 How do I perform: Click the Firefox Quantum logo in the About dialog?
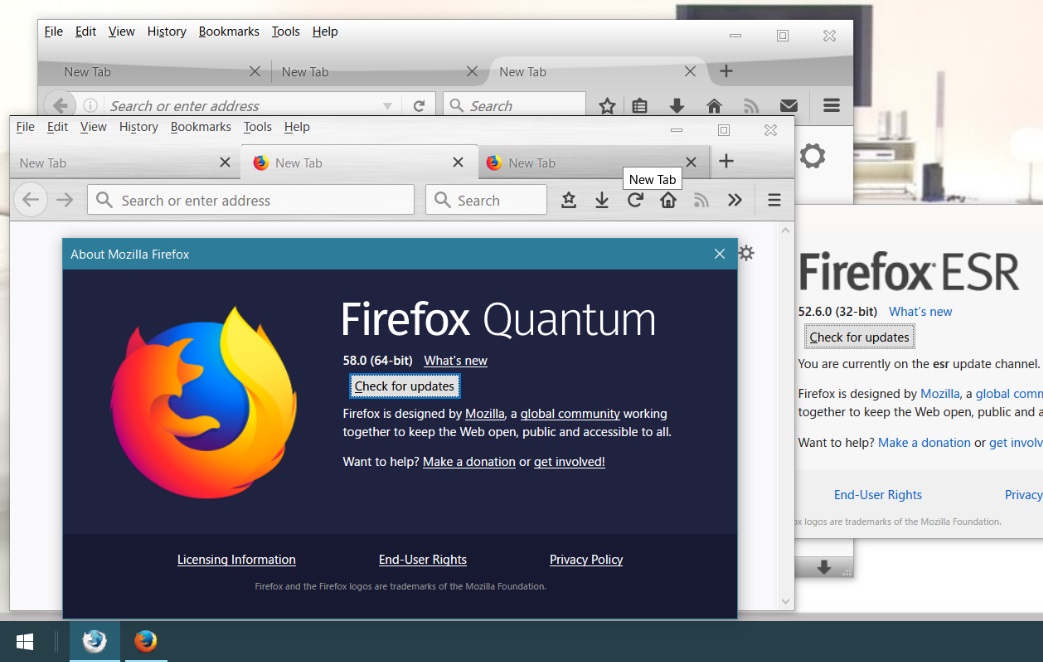click(204, 402)
